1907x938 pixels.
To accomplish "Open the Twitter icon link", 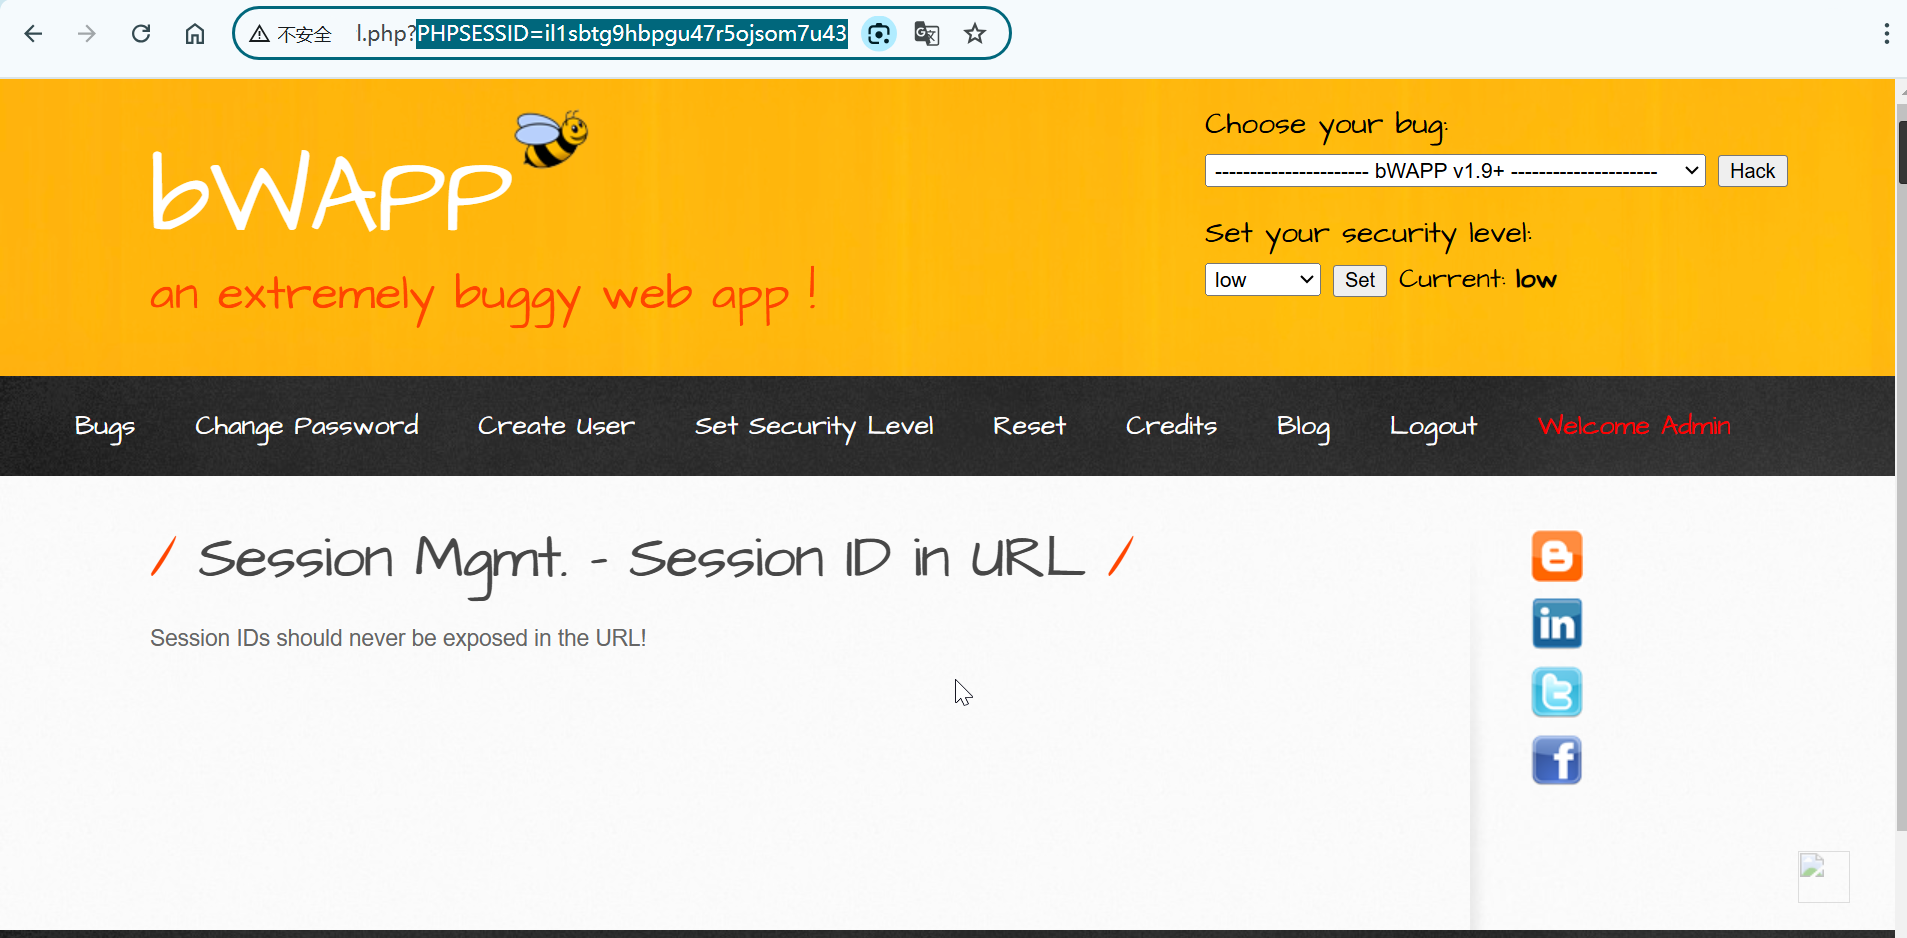I will click(x=1556, y=692).
